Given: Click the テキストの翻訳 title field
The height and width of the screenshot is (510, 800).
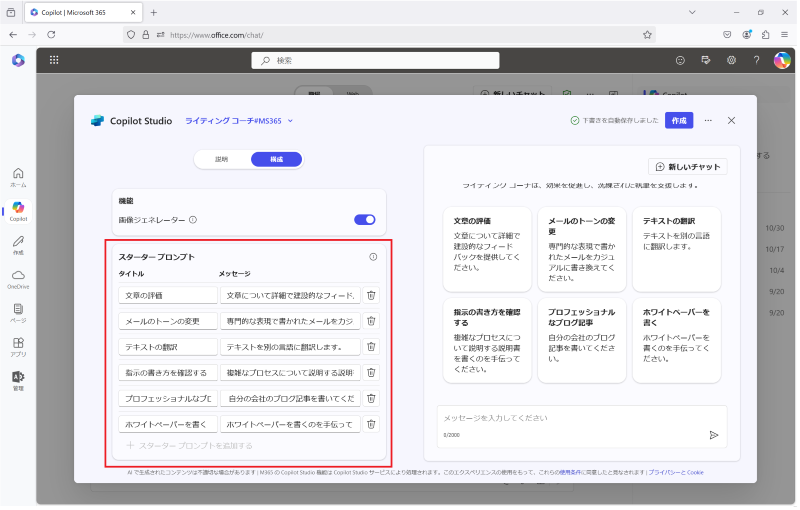Looking at the screenshot, I should pyautogui.click(x=168, y=347).
